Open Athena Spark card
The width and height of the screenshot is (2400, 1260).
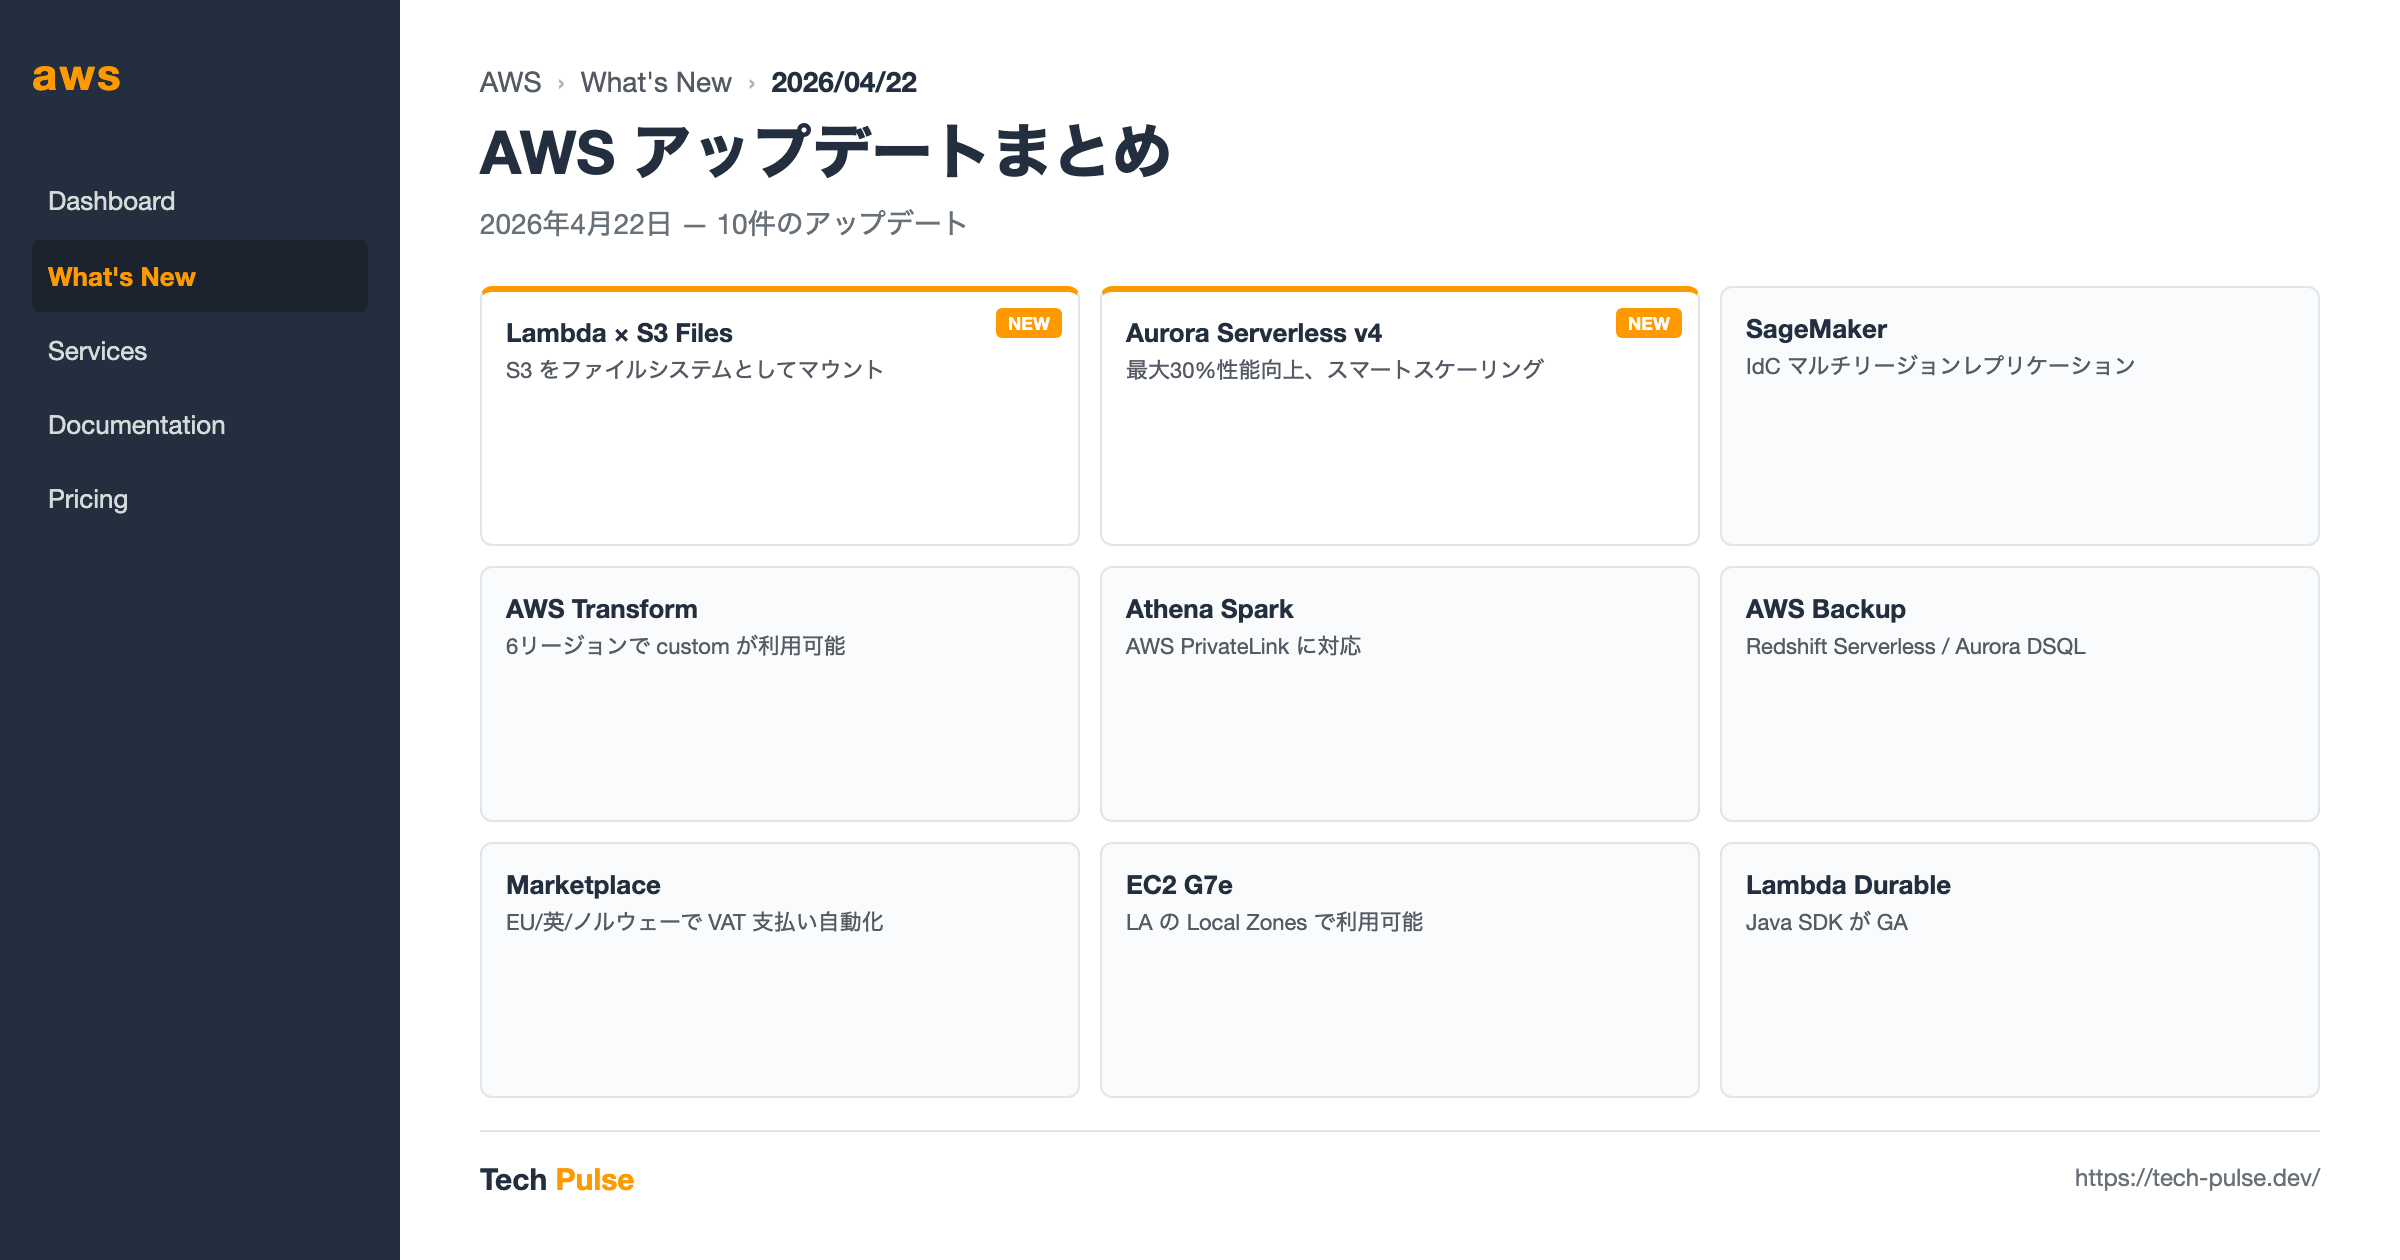pyautogui.click(x=1400, y=694)
